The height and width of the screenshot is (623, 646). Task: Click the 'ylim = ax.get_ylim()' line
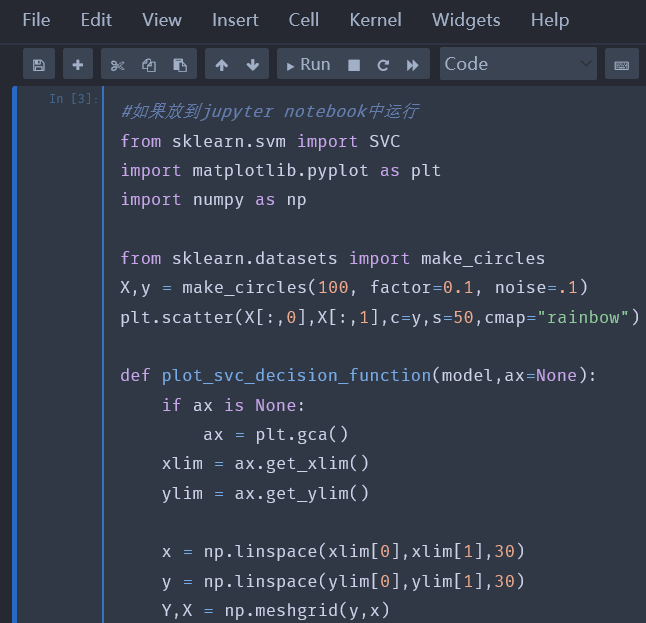tap(265, 494)
